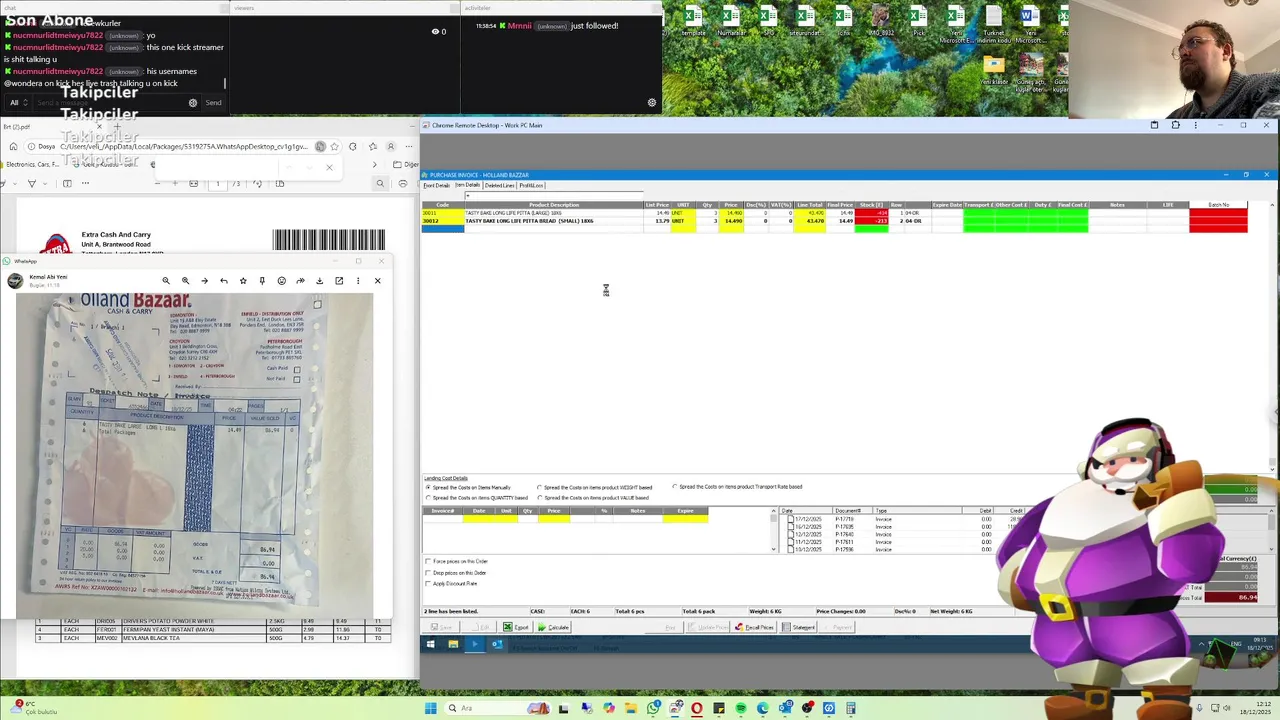Open Calculator from the taskbar
This screenshot has width=1280, height=720.
point(851,708)
